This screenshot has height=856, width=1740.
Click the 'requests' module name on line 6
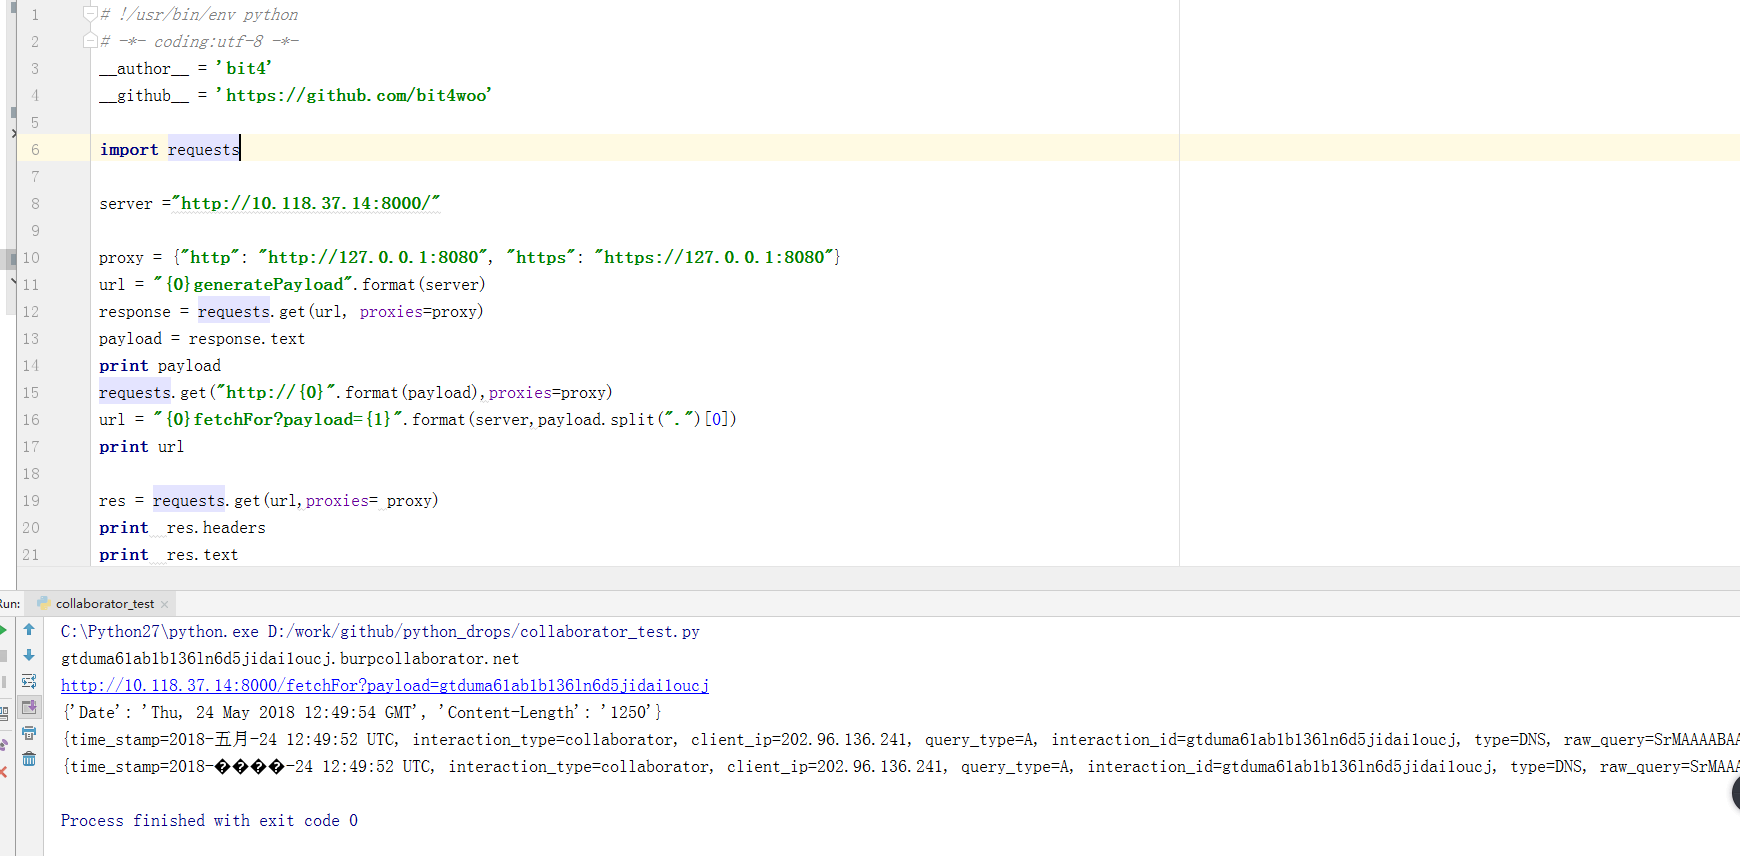pyautogui.click(x=204, y=150)
